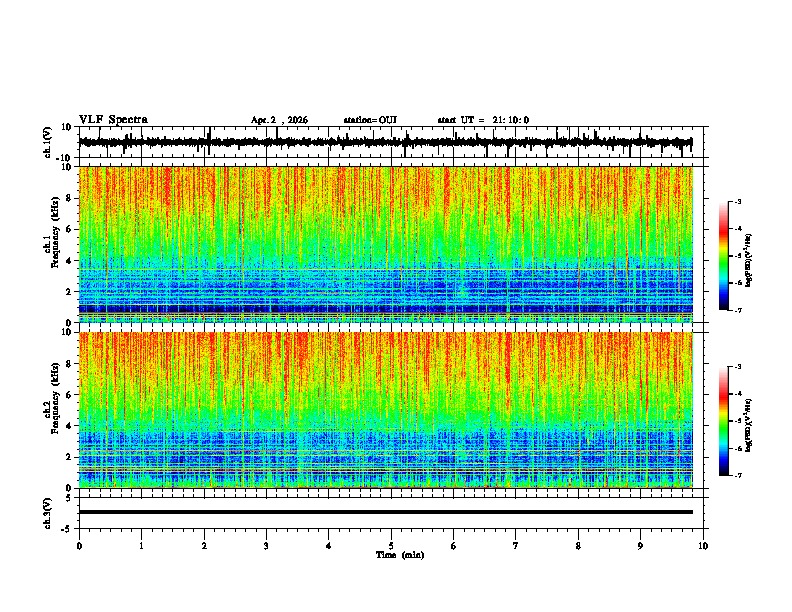Click time axis tick label "1"
Image resolution: width=792 pixels, height=612 pixels.
pos(141,546)
